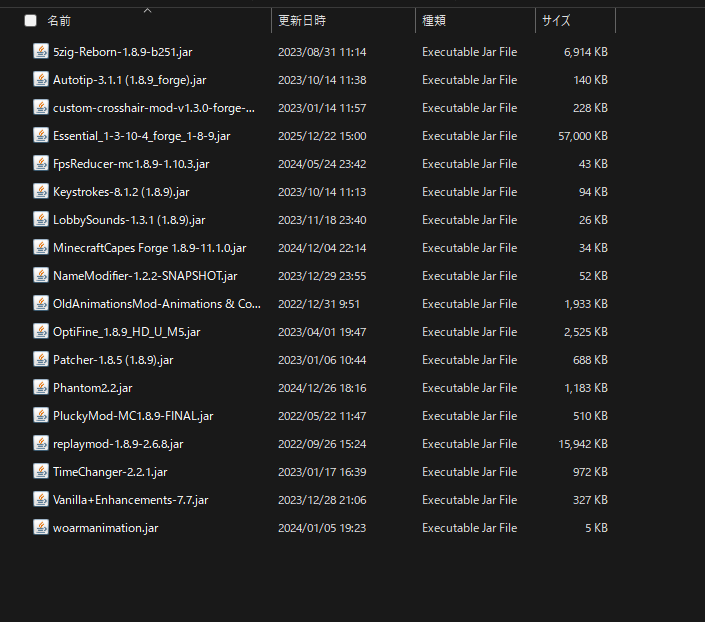
Task: Click the jar icon of Essential_1-3-10-4 file
Action: pyautogui.click(x=41, y=135)
